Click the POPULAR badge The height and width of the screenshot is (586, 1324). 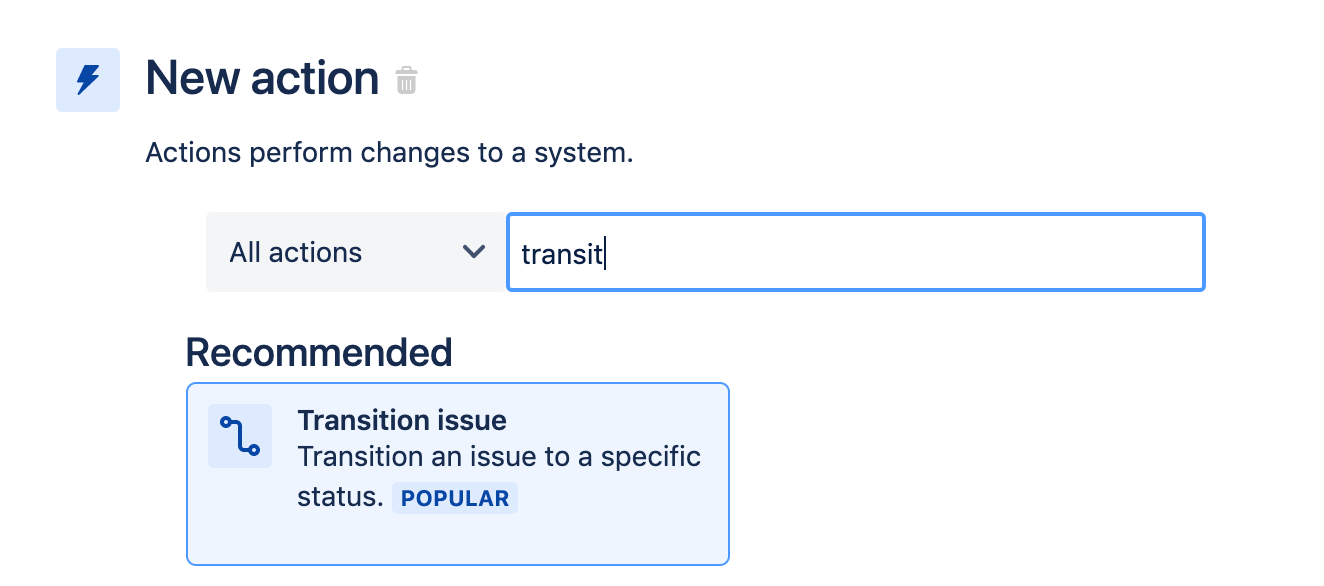click(x=455, y=497)
